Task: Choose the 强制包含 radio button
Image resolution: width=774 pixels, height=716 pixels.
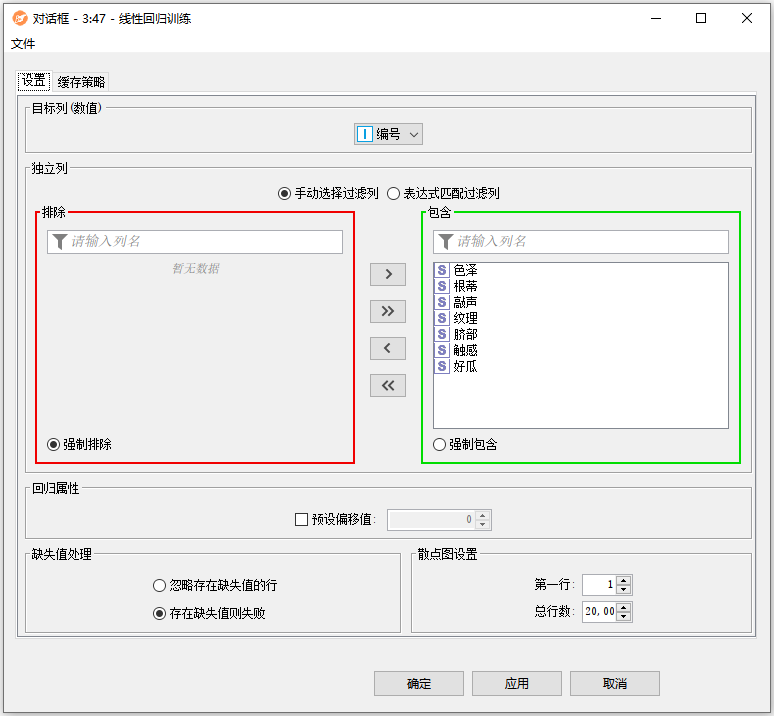Action: coord(439,445)
